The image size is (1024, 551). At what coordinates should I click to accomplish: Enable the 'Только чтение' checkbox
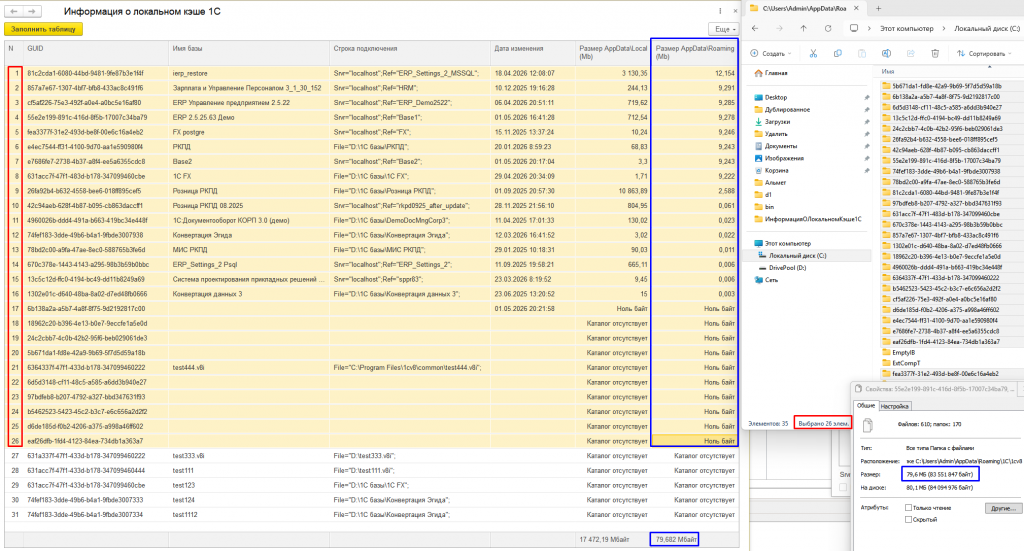908,507
